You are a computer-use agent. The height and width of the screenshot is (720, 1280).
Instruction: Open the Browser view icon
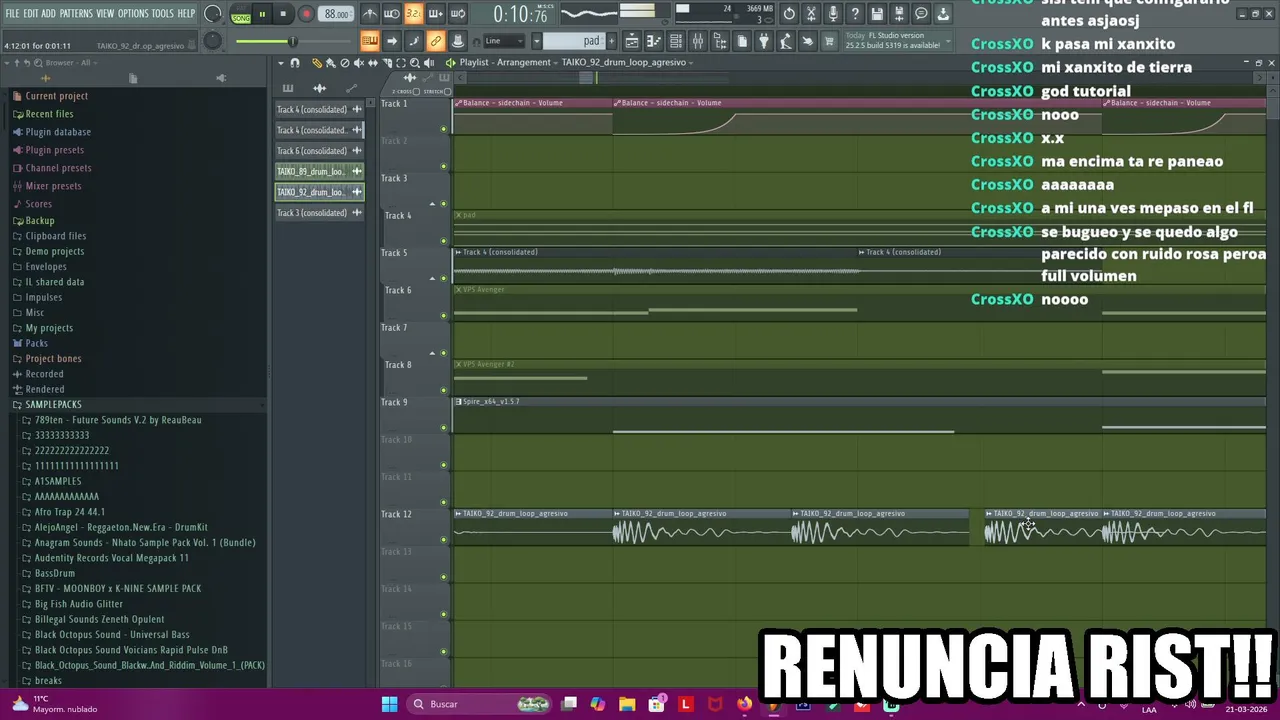[x=720, y=41]
